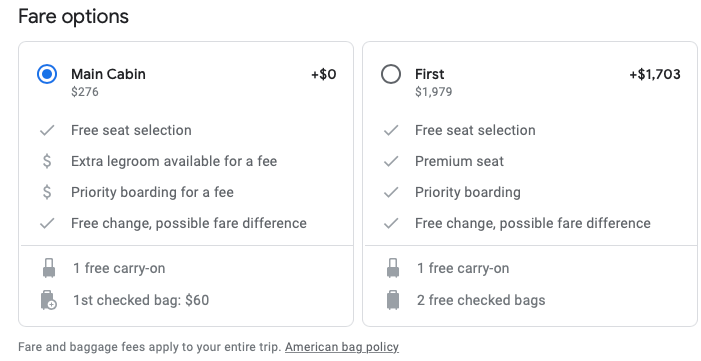The height and width of the screenshot is (361, 701).
Task: Click the Fare options heading
Action: click(73, 17)
